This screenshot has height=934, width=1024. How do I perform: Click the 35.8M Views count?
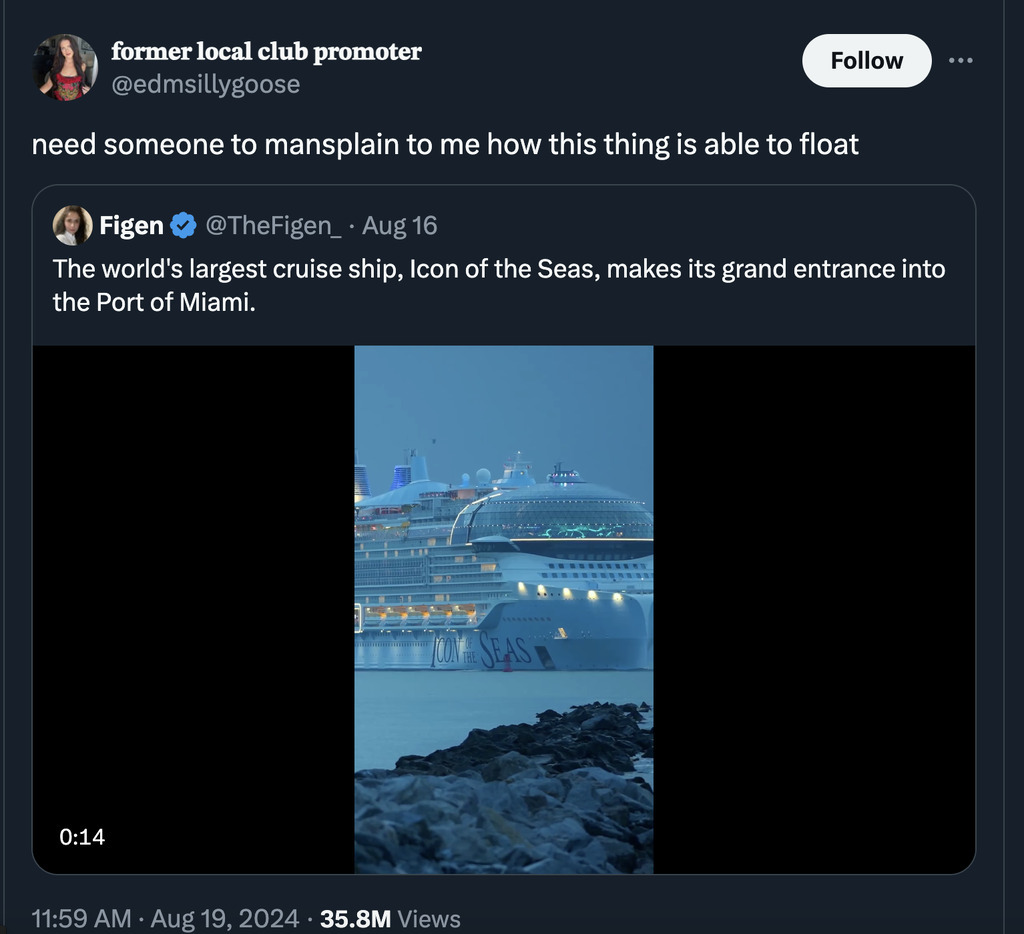(x=390, y=918)
